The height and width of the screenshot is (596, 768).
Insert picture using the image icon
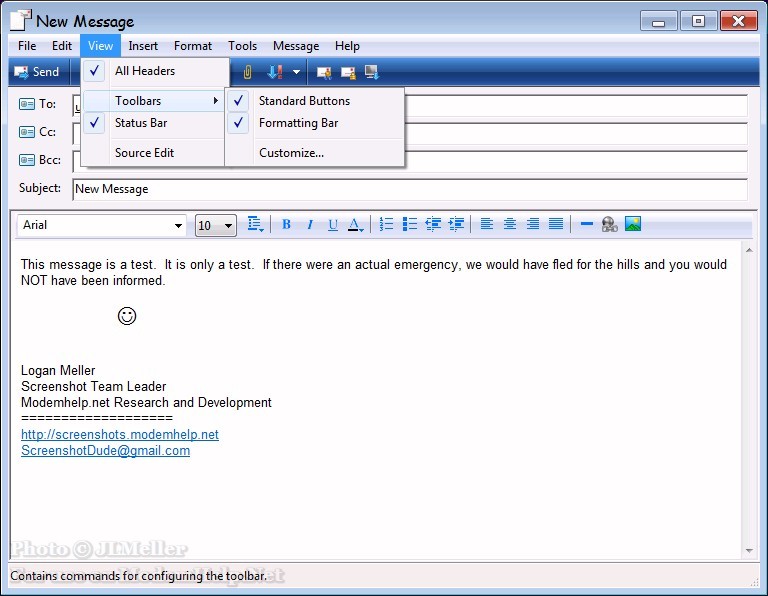click(633, 225)
